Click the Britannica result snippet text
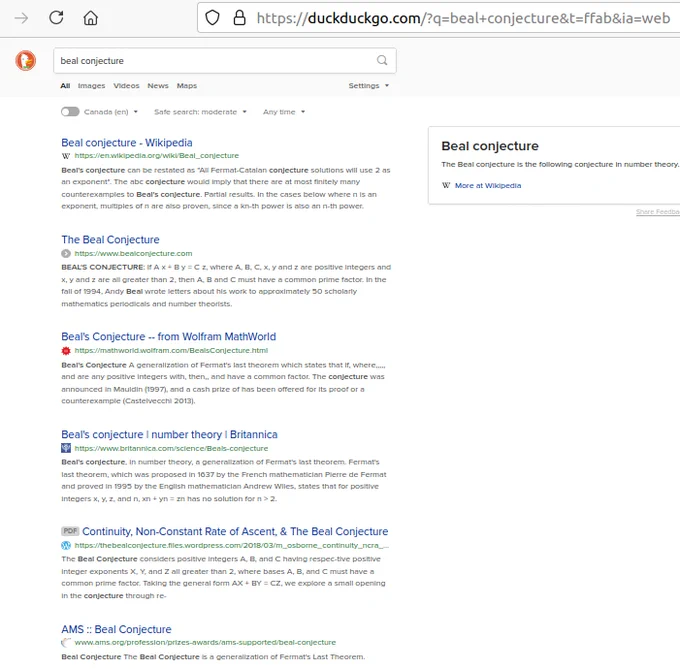The width and height of the screenshot is (680, 669). click(224, 480)
